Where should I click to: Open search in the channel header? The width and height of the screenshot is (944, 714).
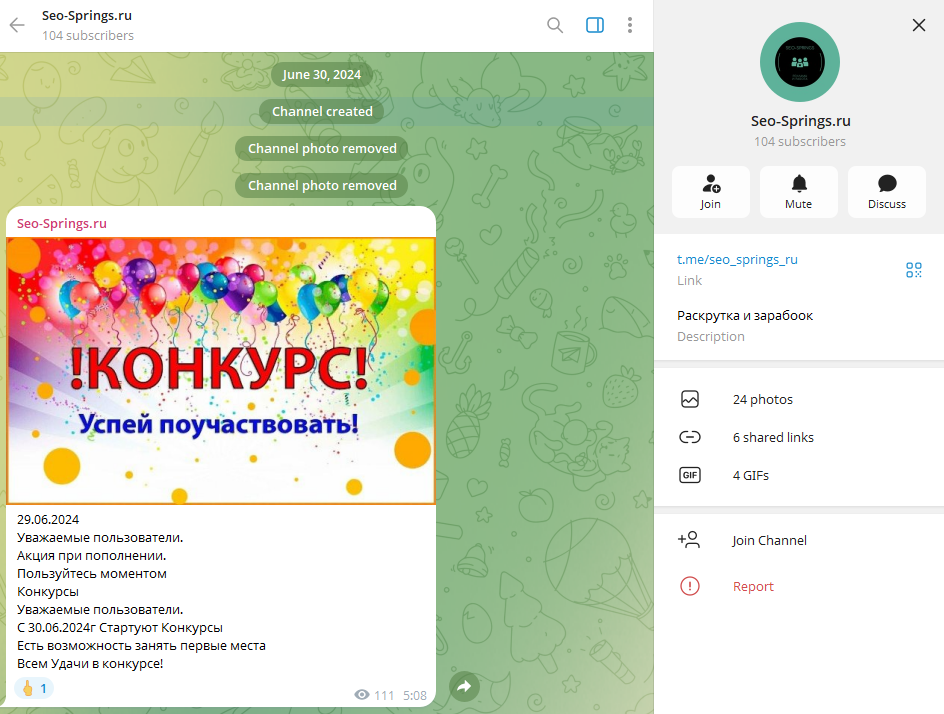pos(554,25)
